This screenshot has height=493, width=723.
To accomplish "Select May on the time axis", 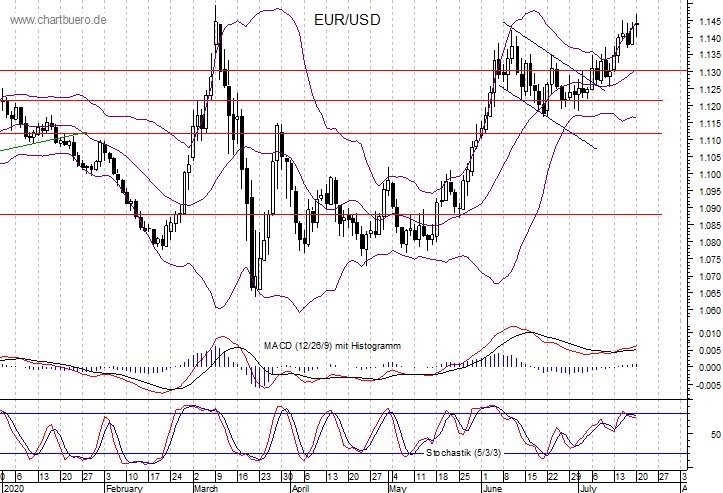I will (396, 488).
